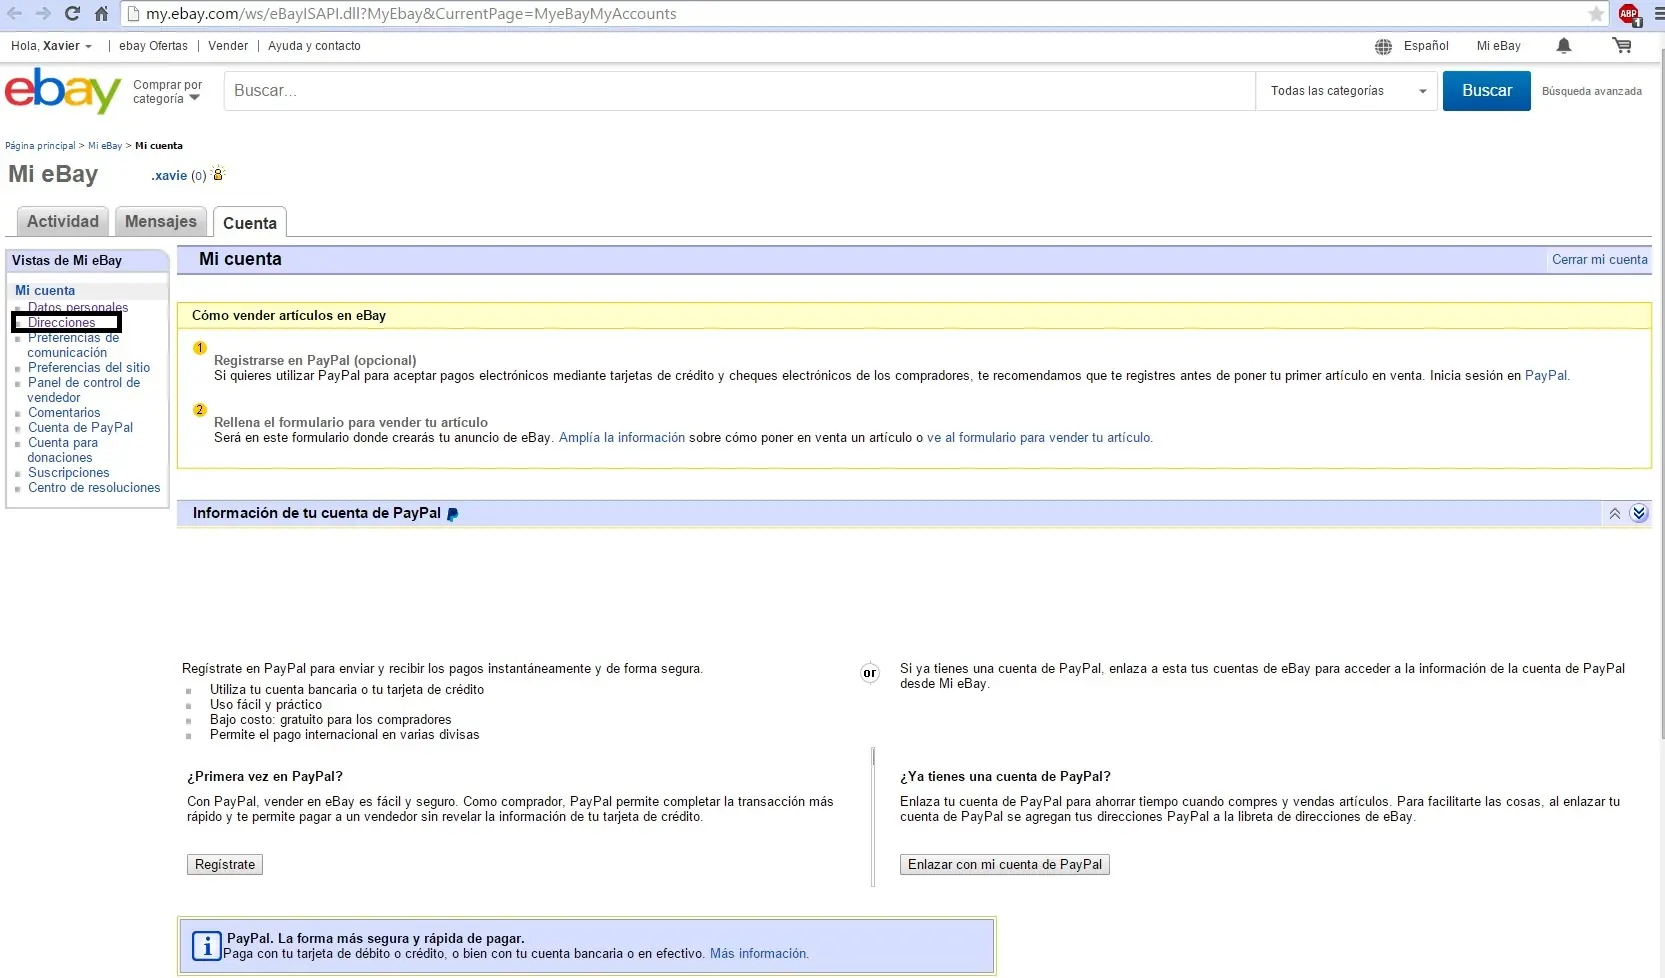The height and width of the screenshot is (978, 1665).
Task: Click the globe language icon
Action: pyautogui.click(x=1383, y=46)
